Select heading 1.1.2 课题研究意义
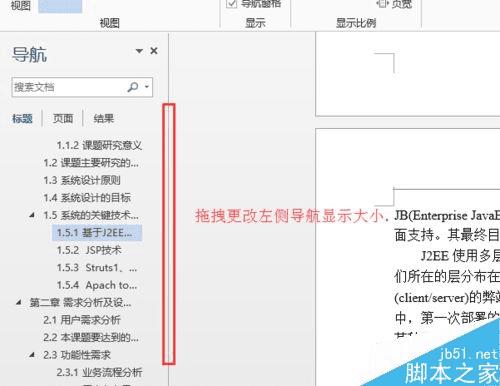 99,145
